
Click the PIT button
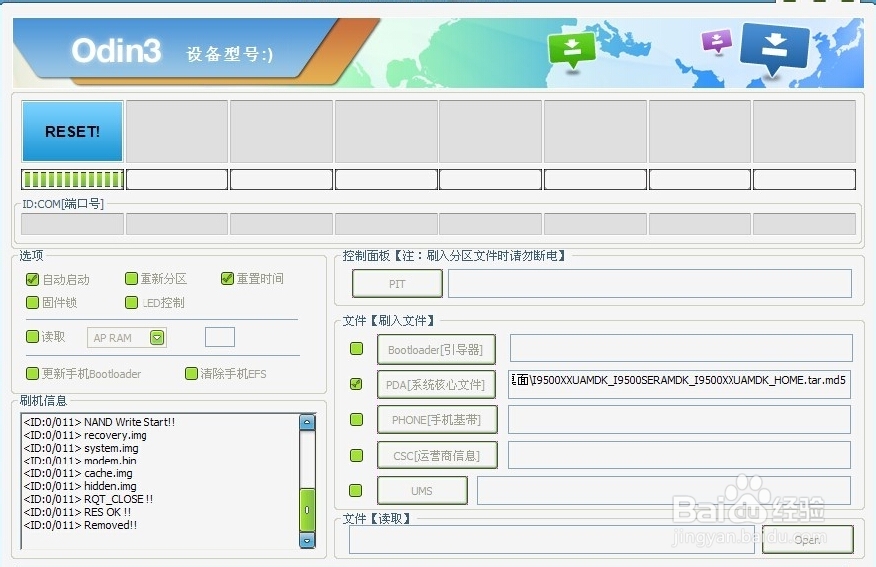pos(397,284)
